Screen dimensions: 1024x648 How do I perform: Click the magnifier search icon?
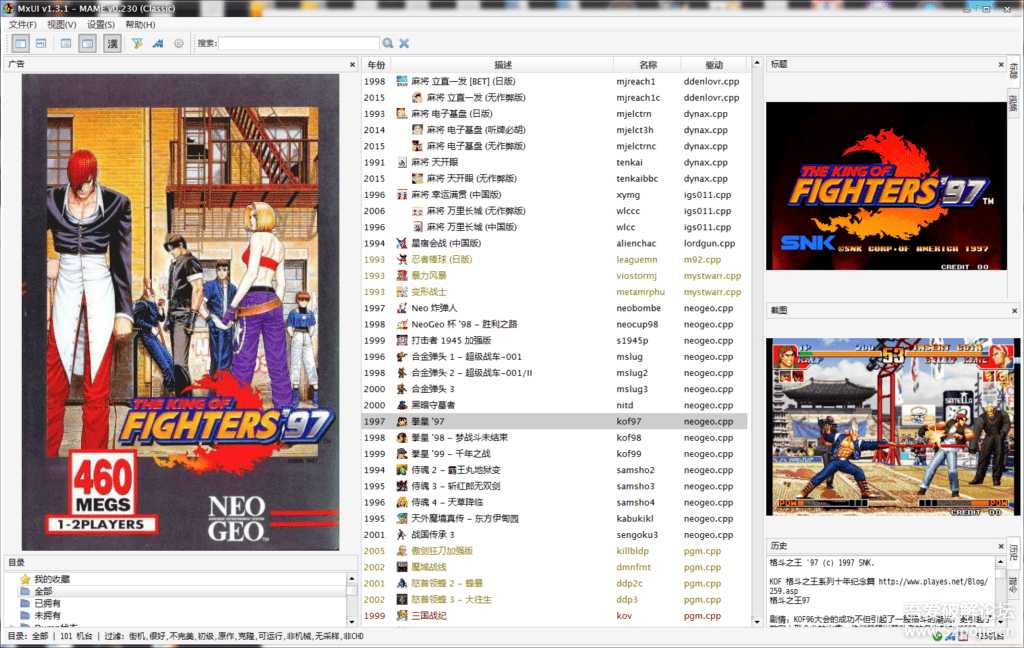click(388, 43)
